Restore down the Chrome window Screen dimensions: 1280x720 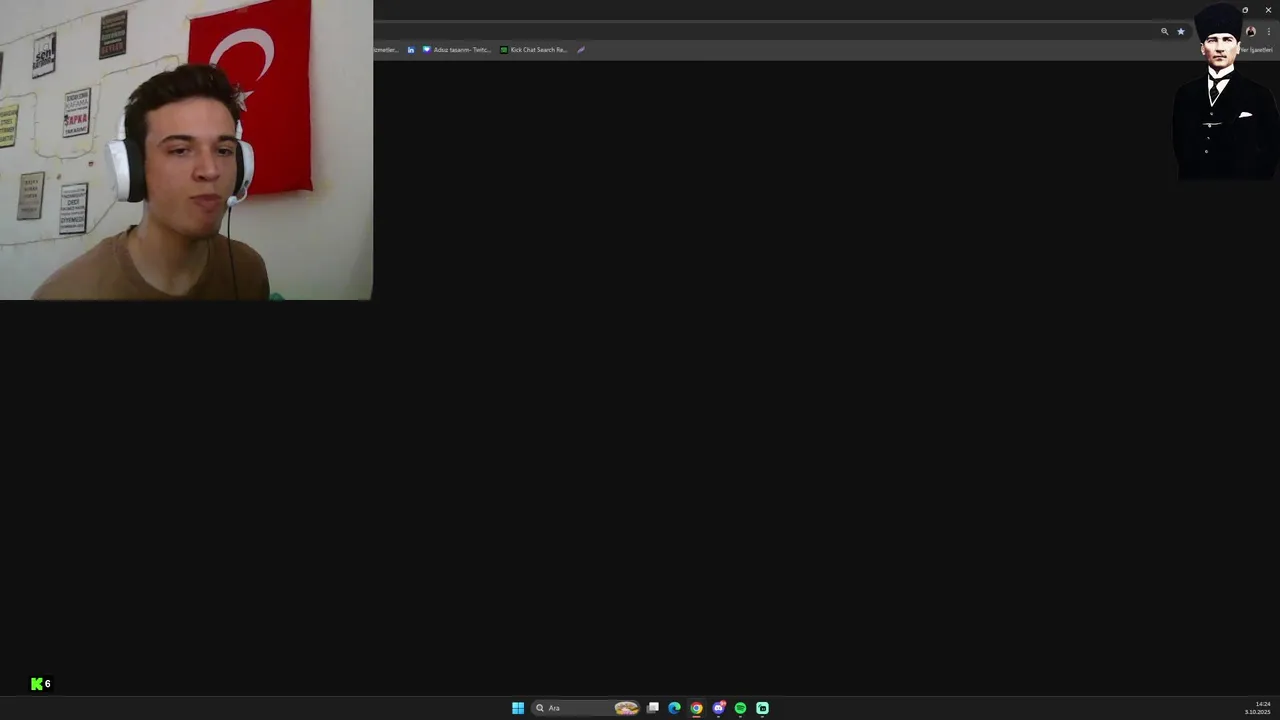(x=1245, y=10)
